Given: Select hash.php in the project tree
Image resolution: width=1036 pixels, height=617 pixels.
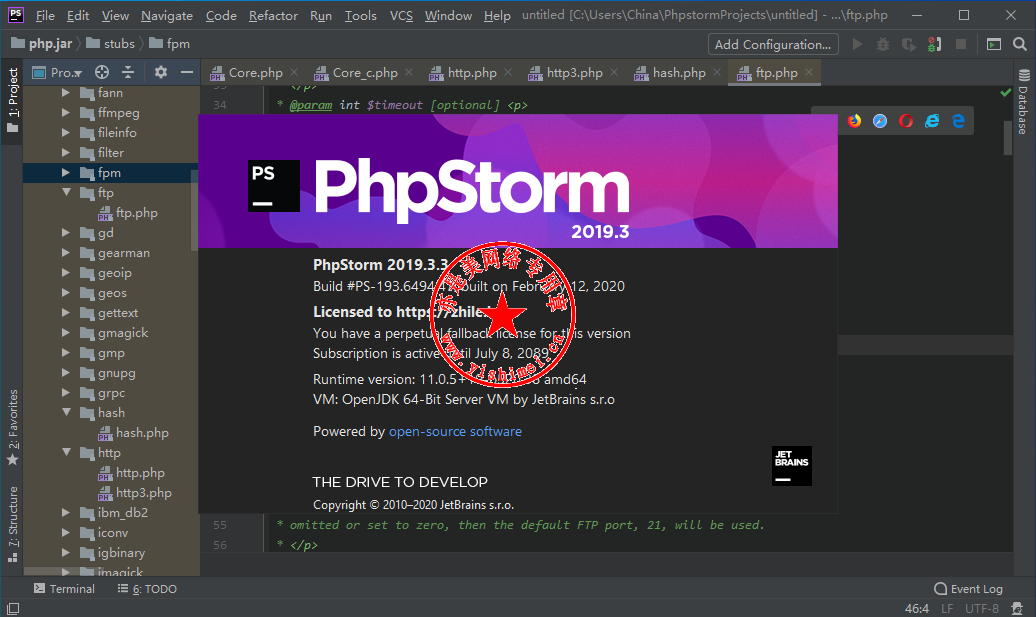Looking at the screenshot, I should 133,433.
